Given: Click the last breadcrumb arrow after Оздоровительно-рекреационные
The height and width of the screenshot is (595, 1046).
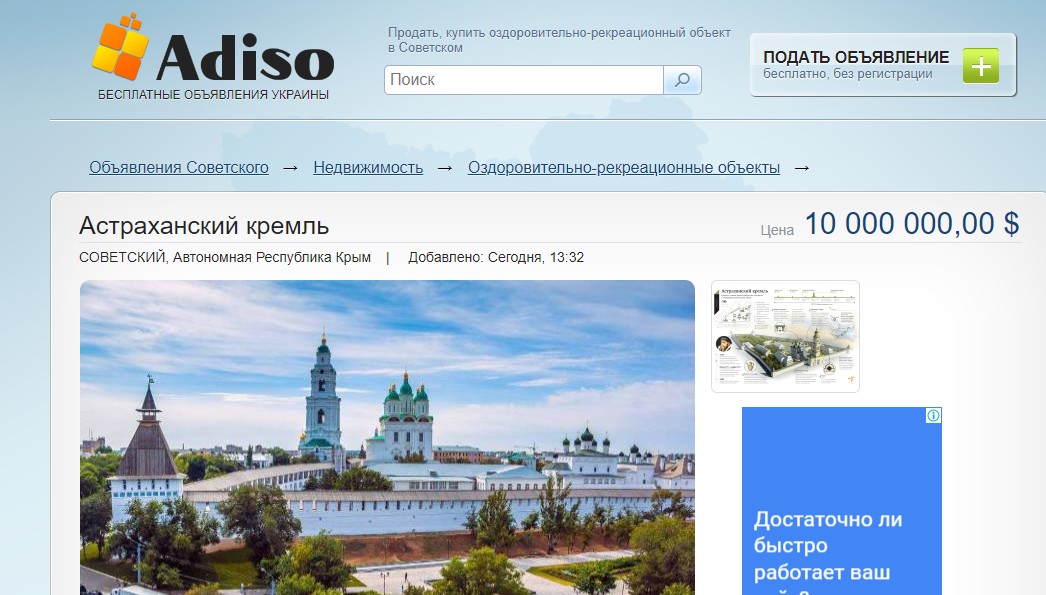Looking at the screenshot, I should pos(801,168).
